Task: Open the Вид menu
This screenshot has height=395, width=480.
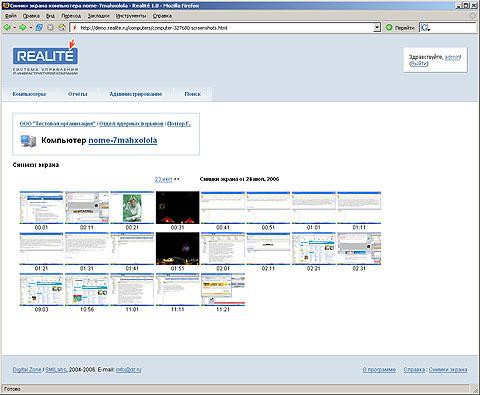Action: click(50, 16)
